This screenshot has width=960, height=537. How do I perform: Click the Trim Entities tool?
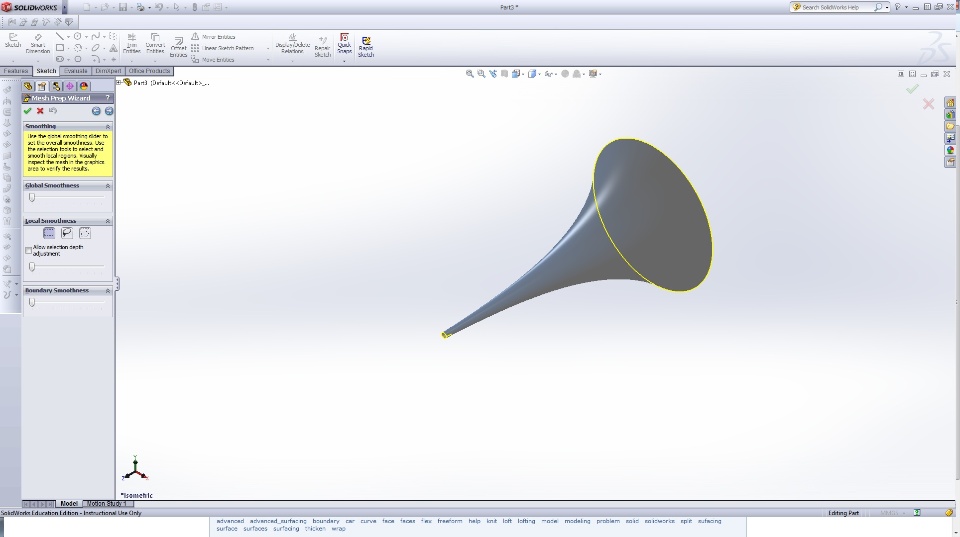click(x=132, y=43)
